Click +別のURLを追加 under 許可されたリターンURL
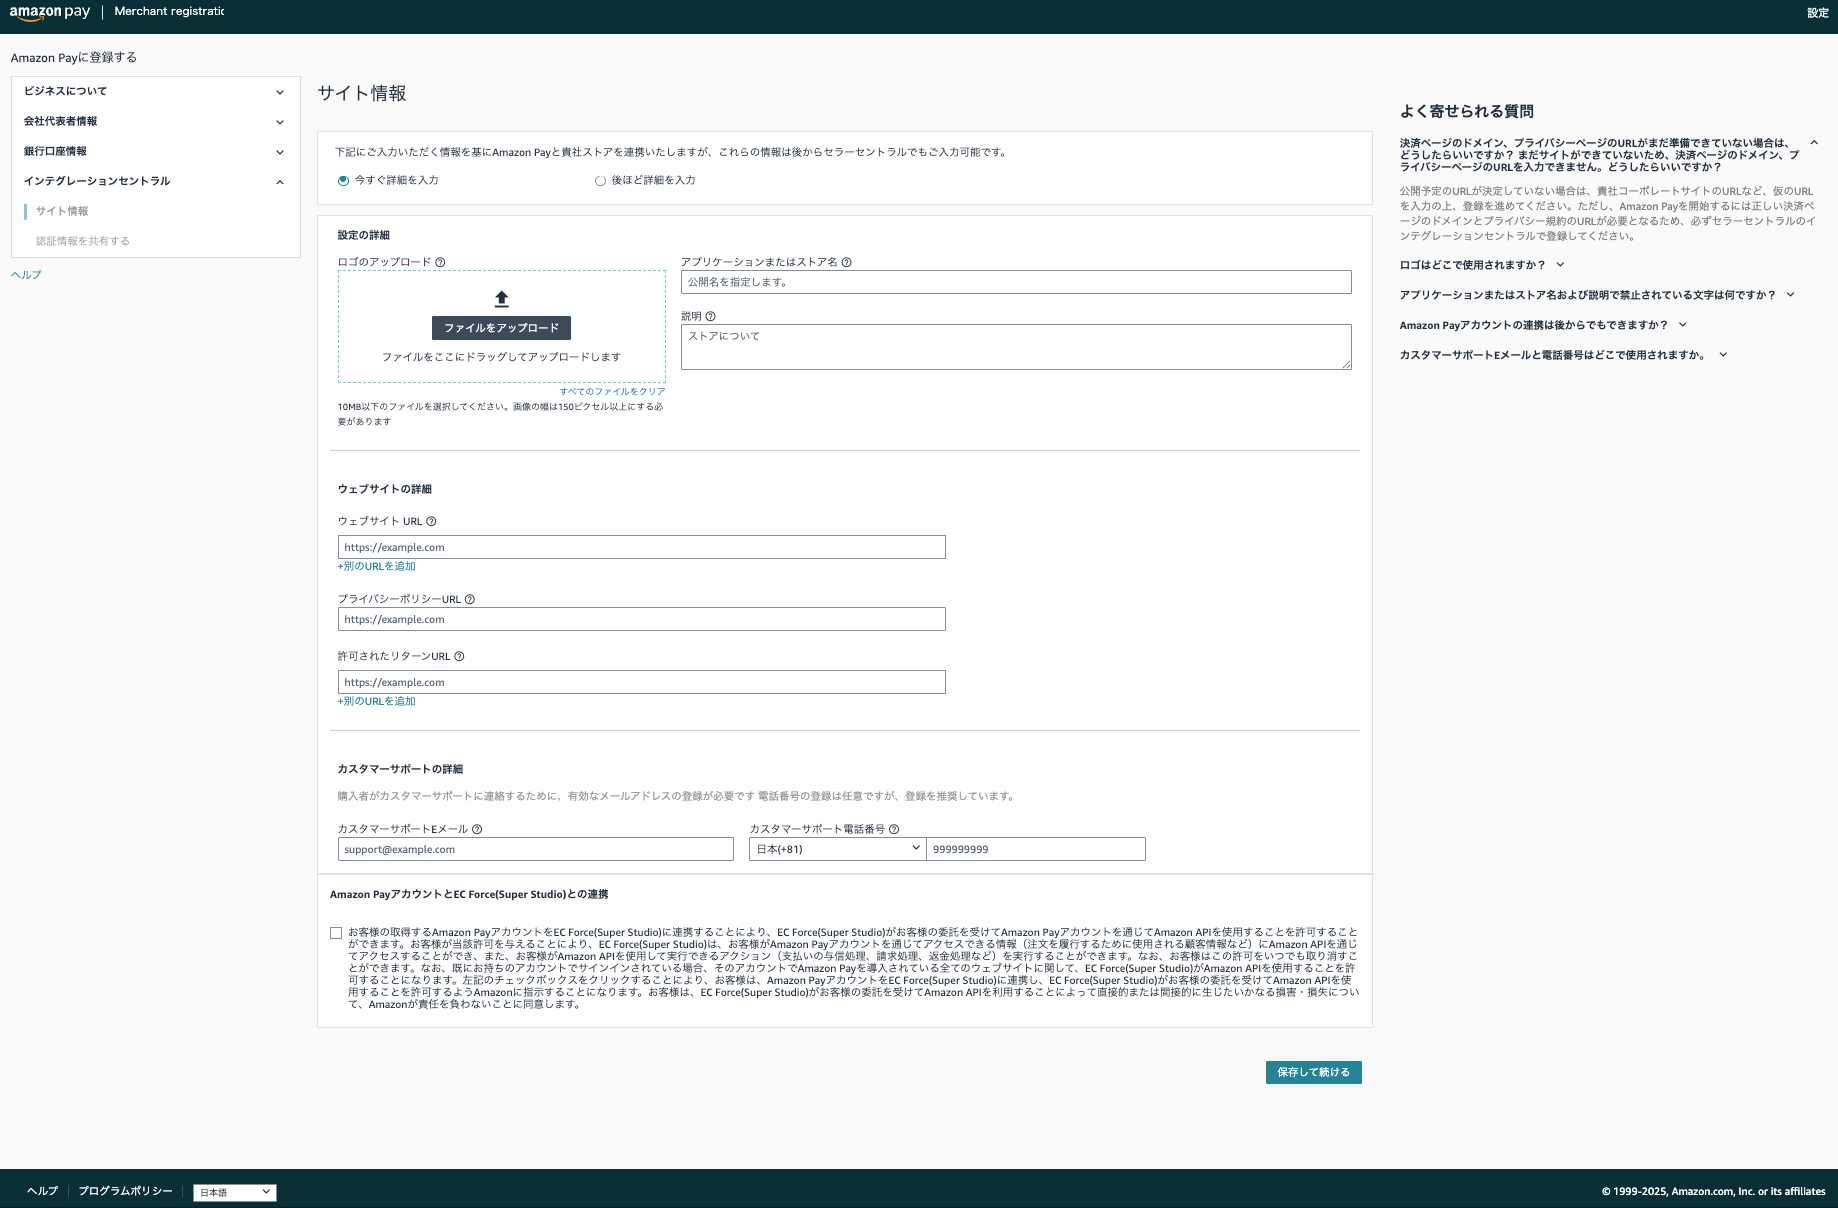Viewport: 1838px width, 1208px height. coord(377,701)
